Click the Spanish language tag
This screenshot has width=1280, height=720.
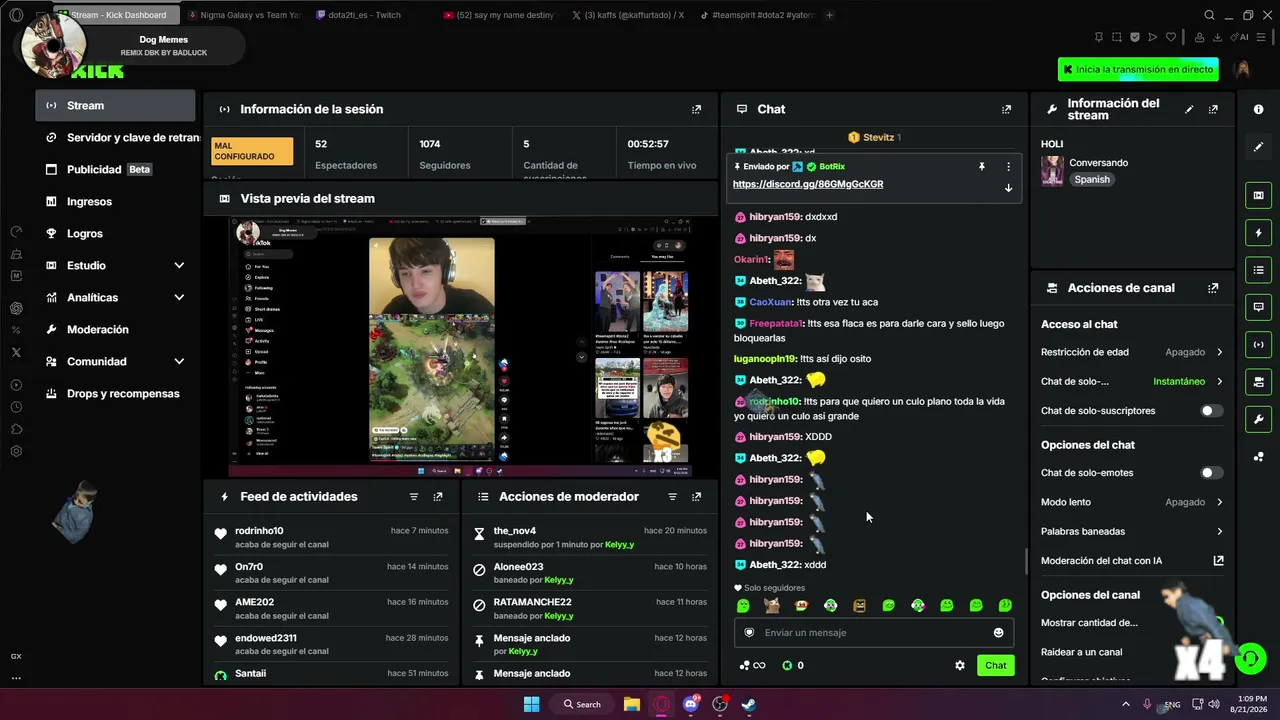point(1092,180)
